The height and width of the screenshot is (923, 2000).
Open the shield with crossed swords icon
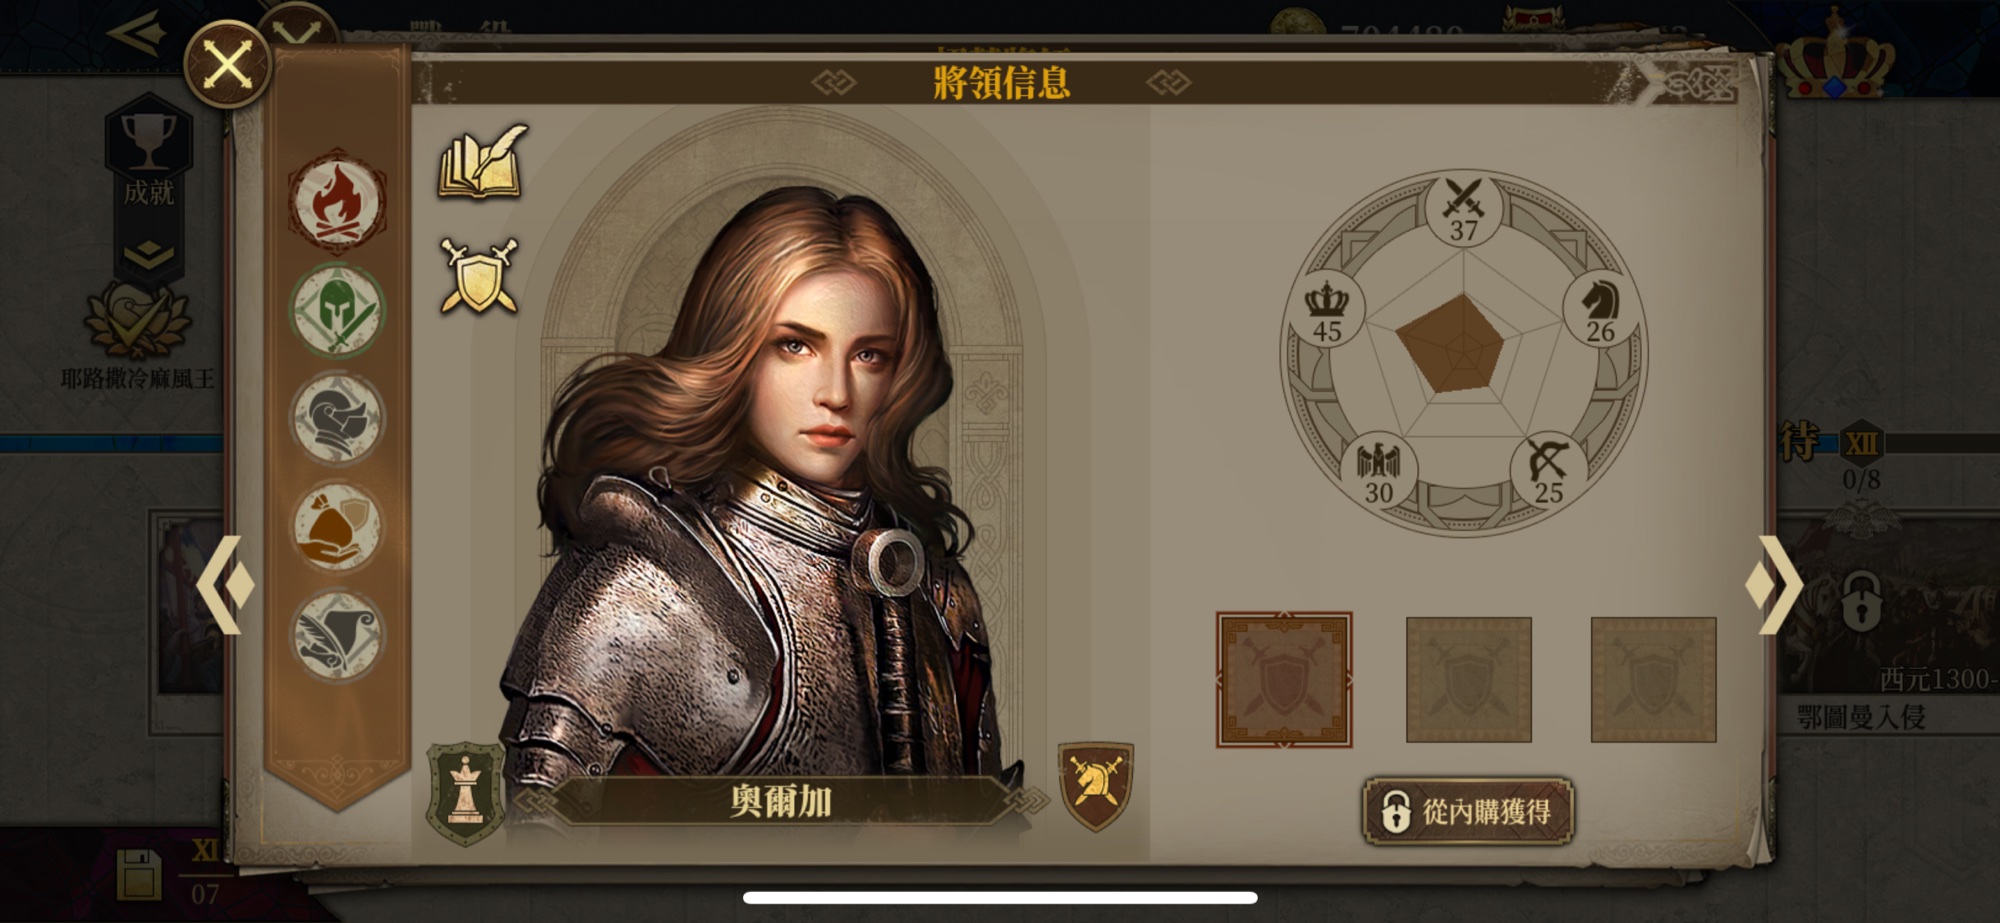pyautogui.click(x=479, y=276)
